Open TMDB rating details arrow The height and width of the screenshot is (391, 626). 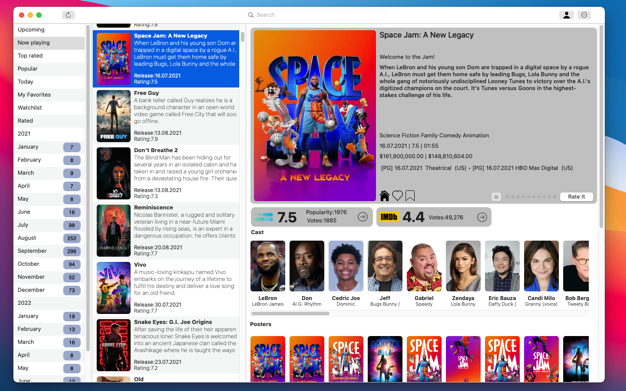[363, 217]
